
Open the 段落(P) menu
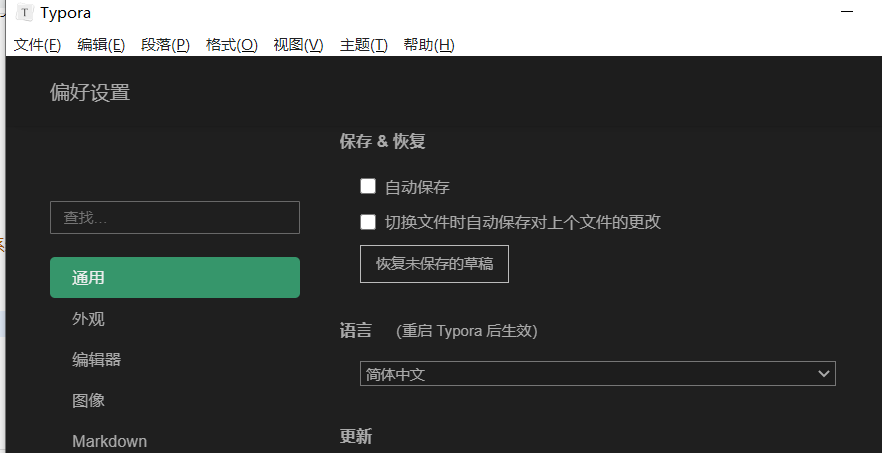[x=165, y=45]
